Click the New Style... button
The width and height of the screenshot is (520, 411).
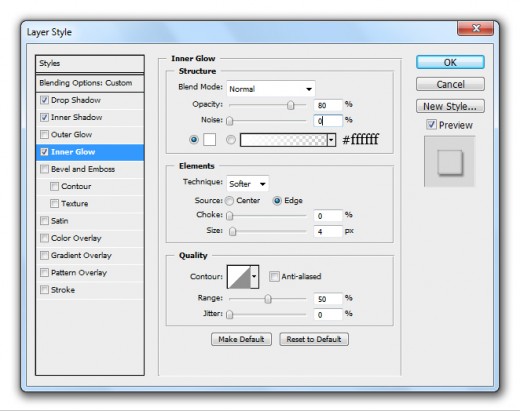[x=450, y=106]
